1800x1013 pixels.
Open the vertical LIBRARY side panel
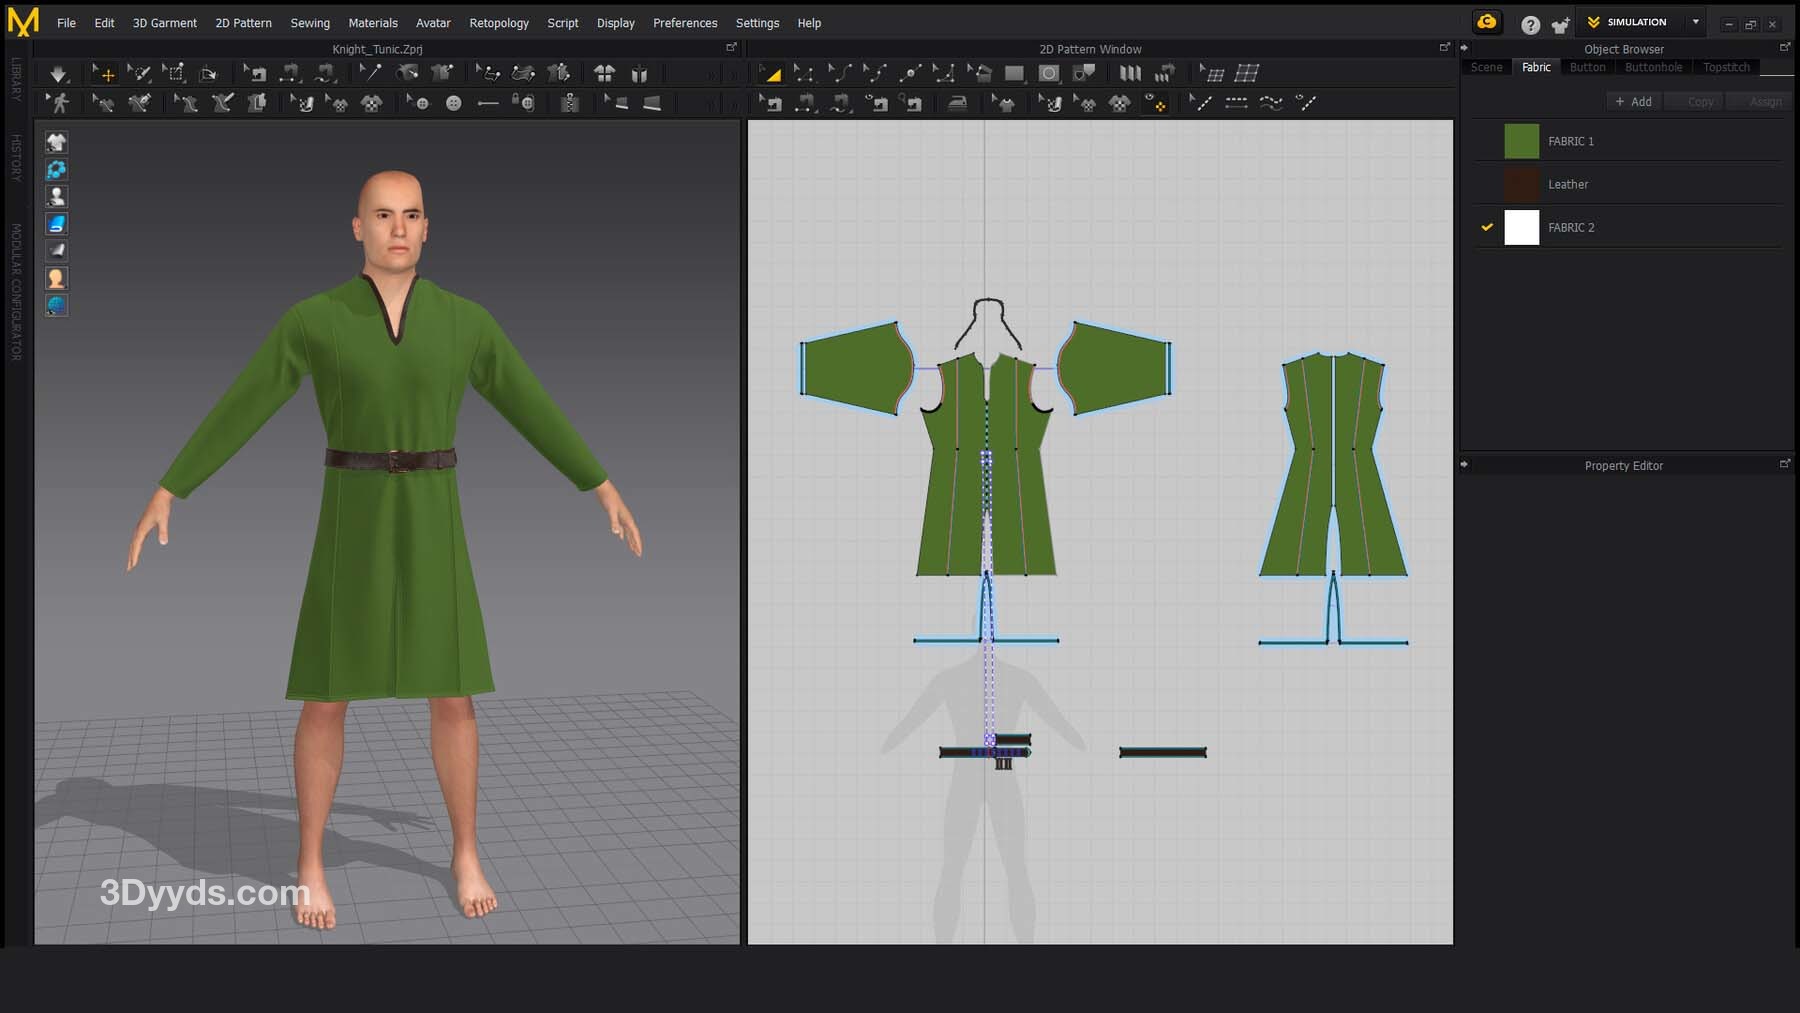click(16, 78)
